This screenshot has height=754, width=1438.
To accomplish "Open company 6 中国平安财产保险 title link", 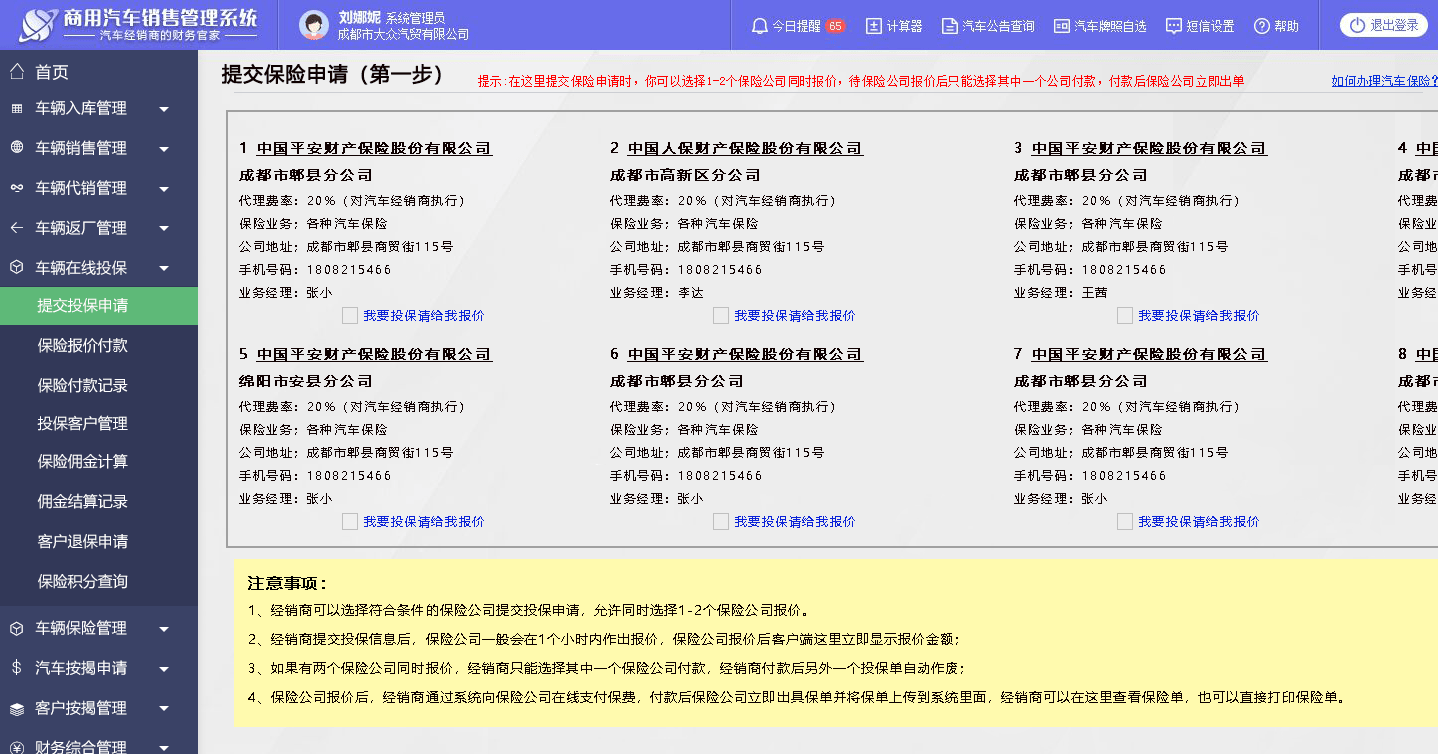I will [x=745, y=354].
